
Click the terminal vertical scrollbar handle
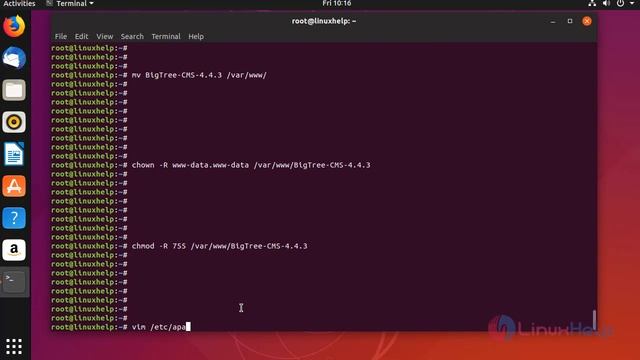pos(594,320)
